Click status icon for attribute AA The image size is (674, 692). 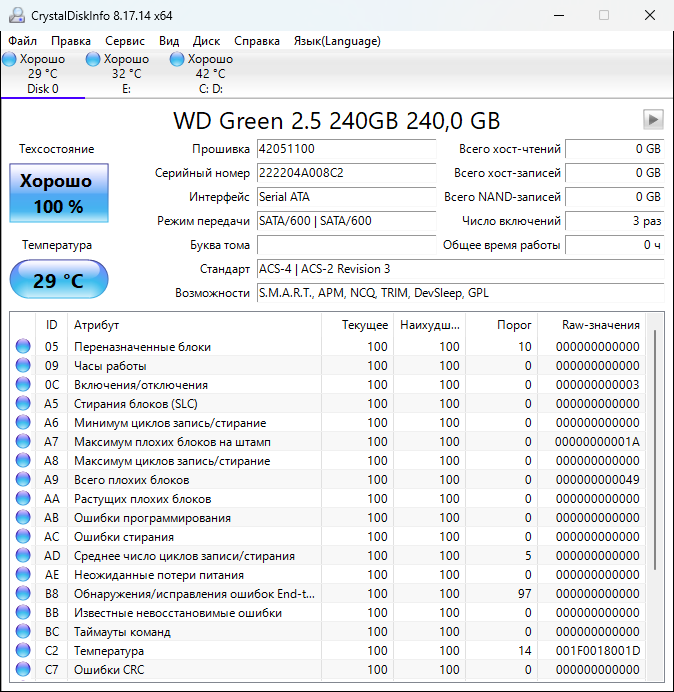pyautogui.click(x=23, y=498)
